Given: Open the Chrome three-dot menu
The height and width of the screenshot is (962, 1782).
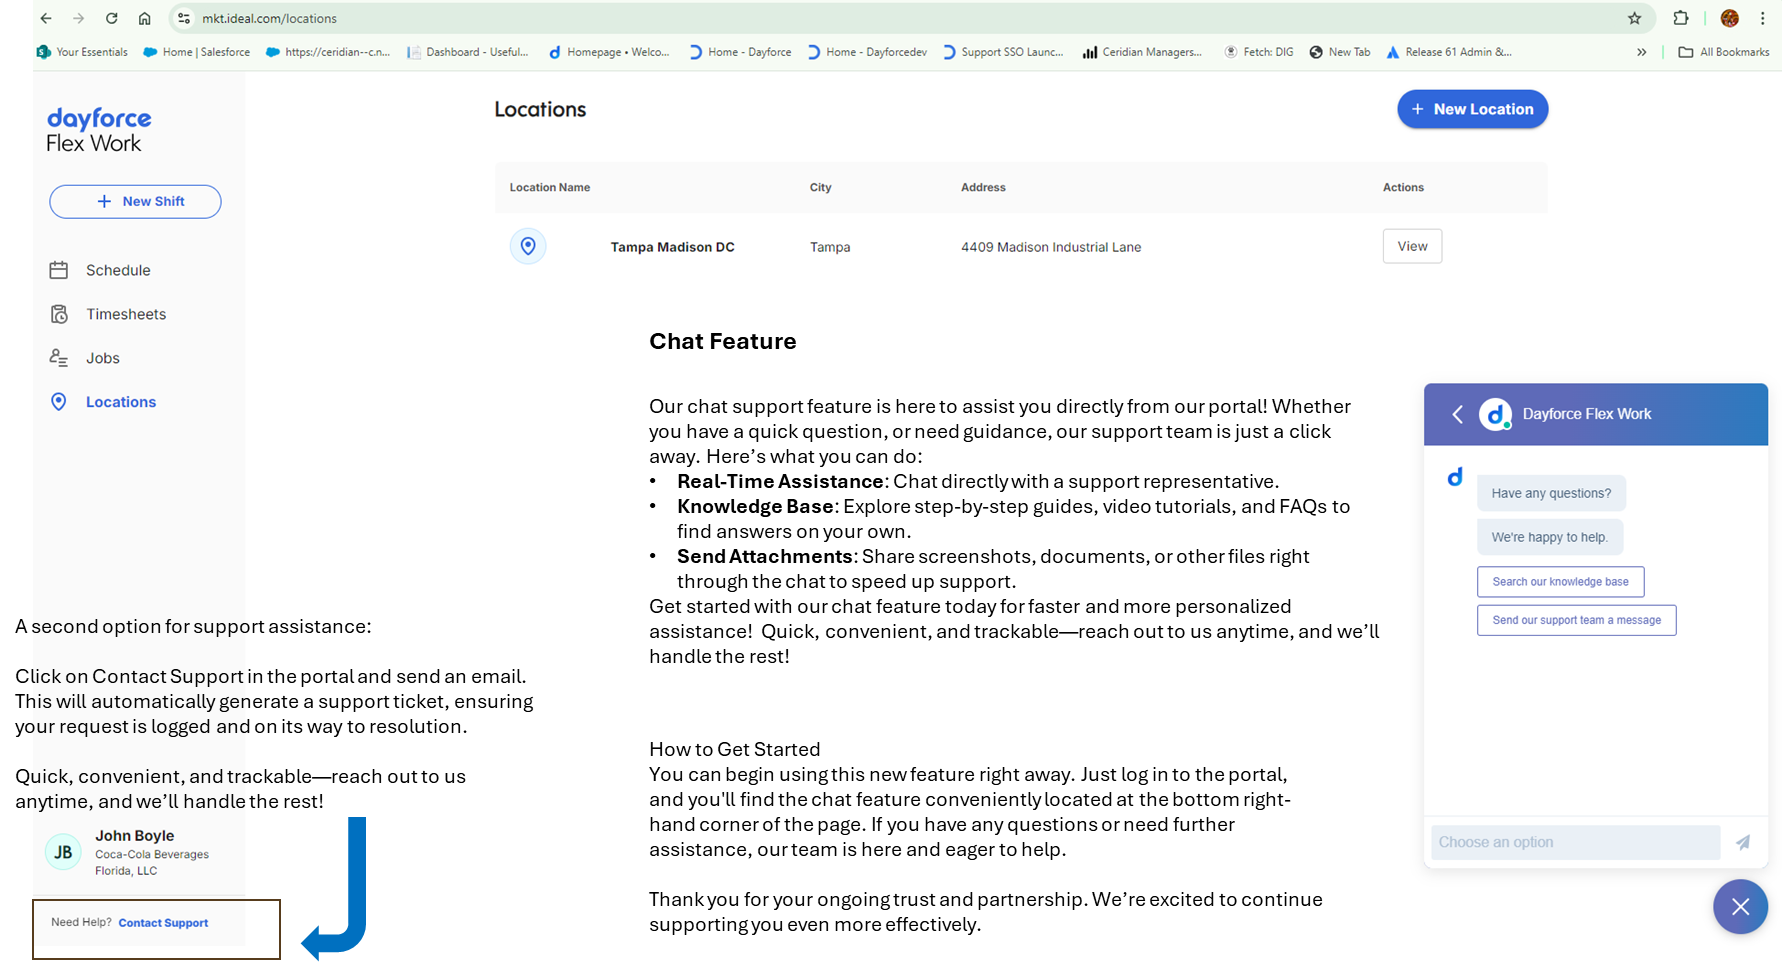Looking at the screenshot, I should point(1763,18).
